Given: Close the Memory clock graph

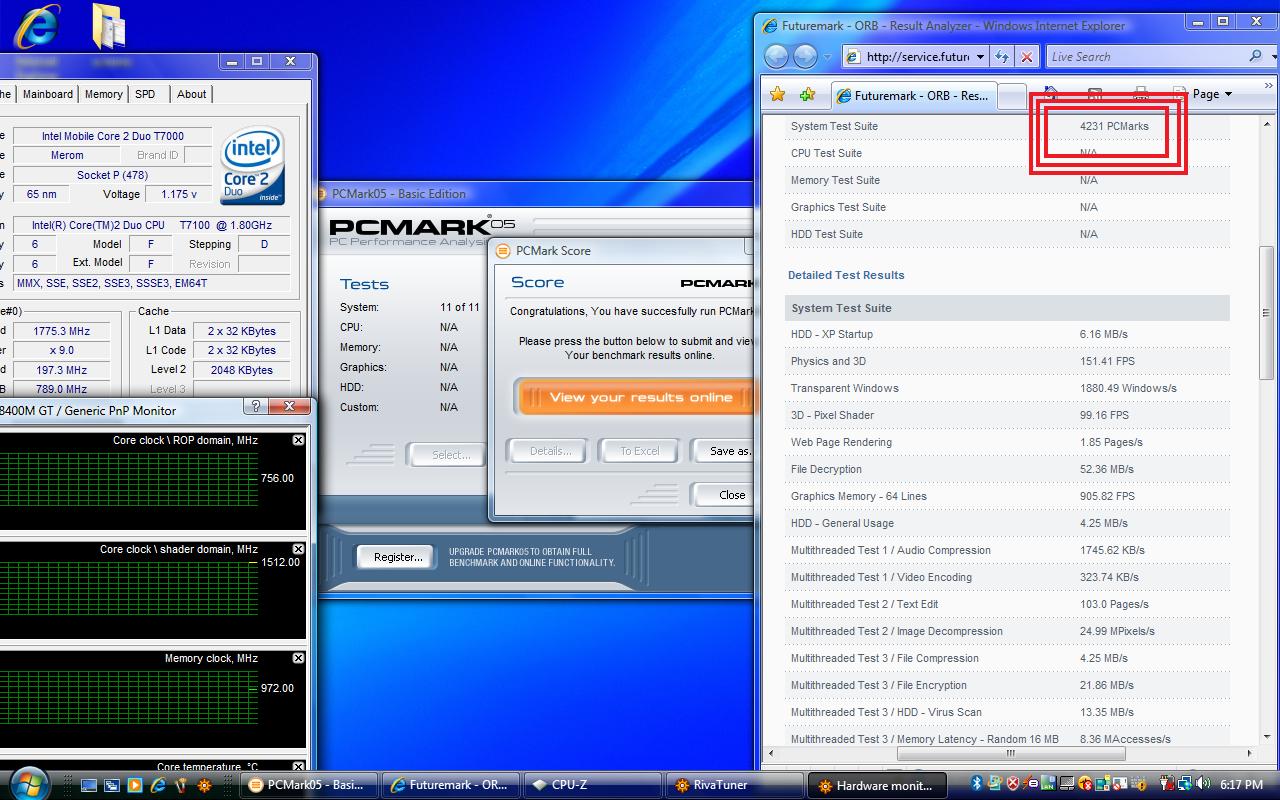Looking at the screenshot, I should click(298, 658).
